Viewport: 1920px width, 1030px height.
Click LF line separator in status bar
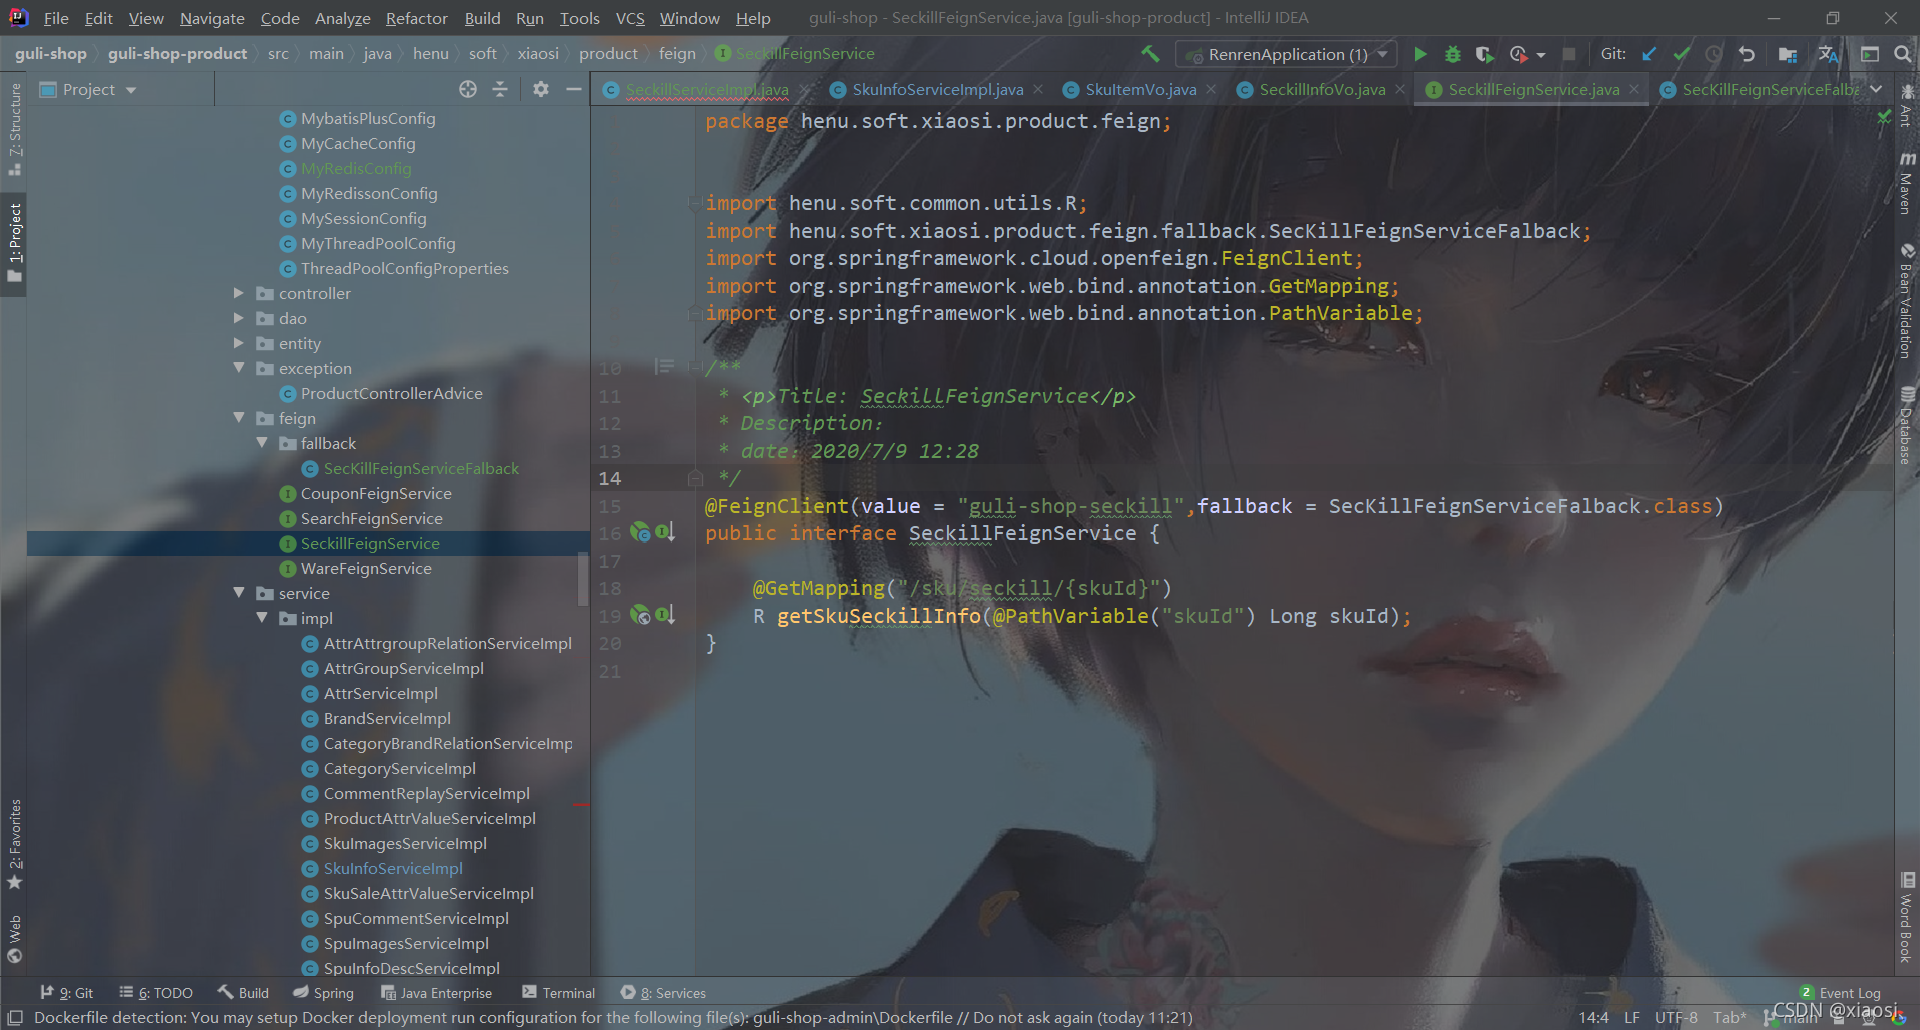coord(1632,1017)
